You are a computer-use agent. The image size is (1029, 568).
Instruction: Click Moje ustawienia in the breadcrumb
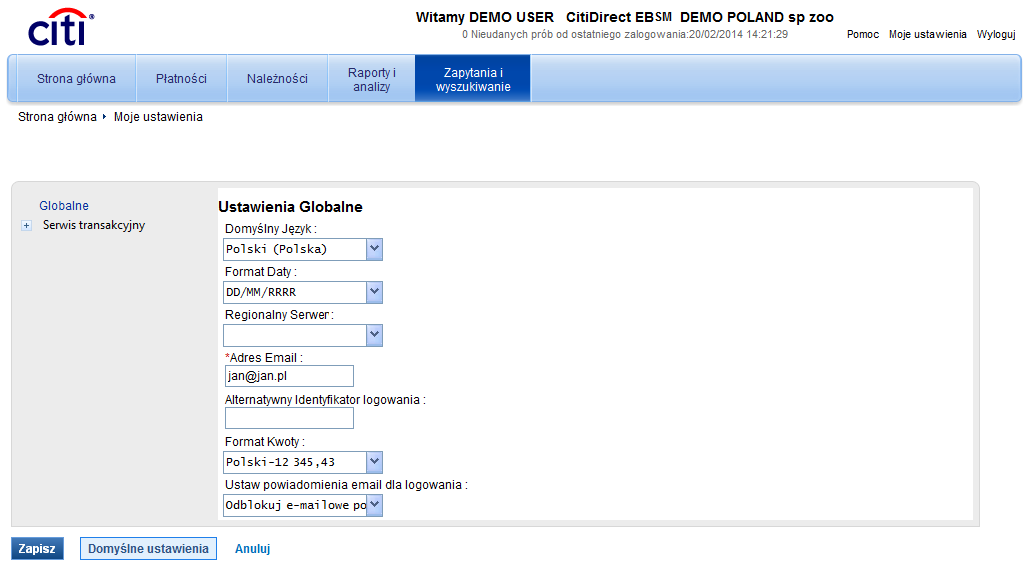(158, 117)
